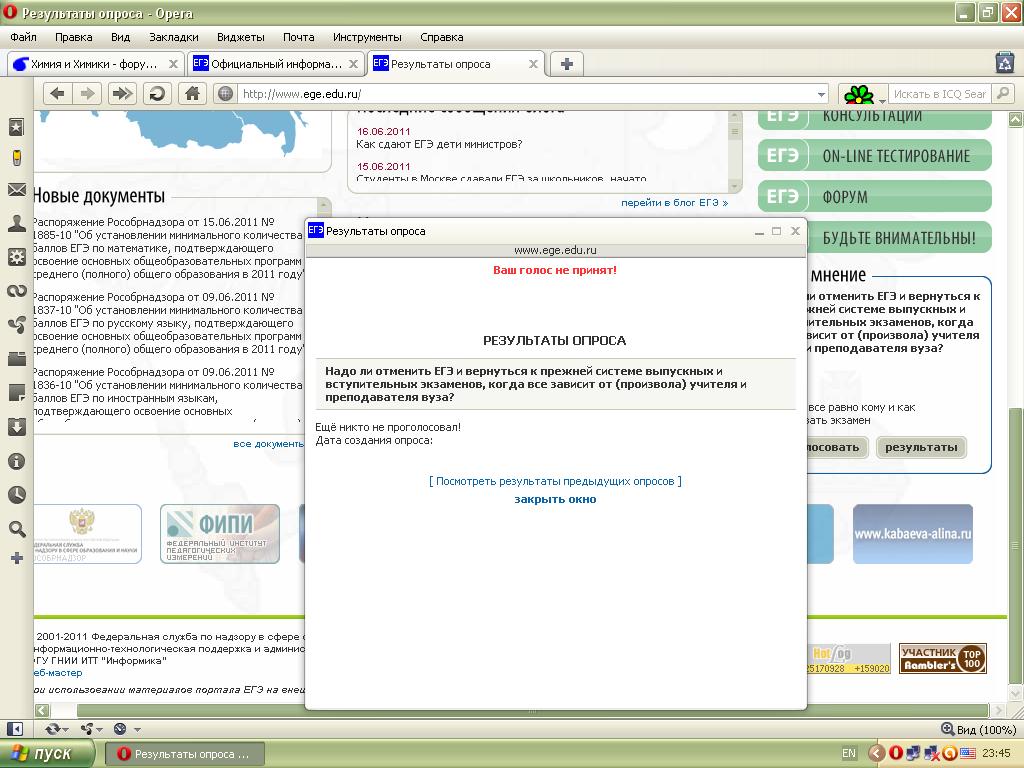Open the Mail panel envelope icon
This screenshot has width=1024, height=768.
[16, 190]
